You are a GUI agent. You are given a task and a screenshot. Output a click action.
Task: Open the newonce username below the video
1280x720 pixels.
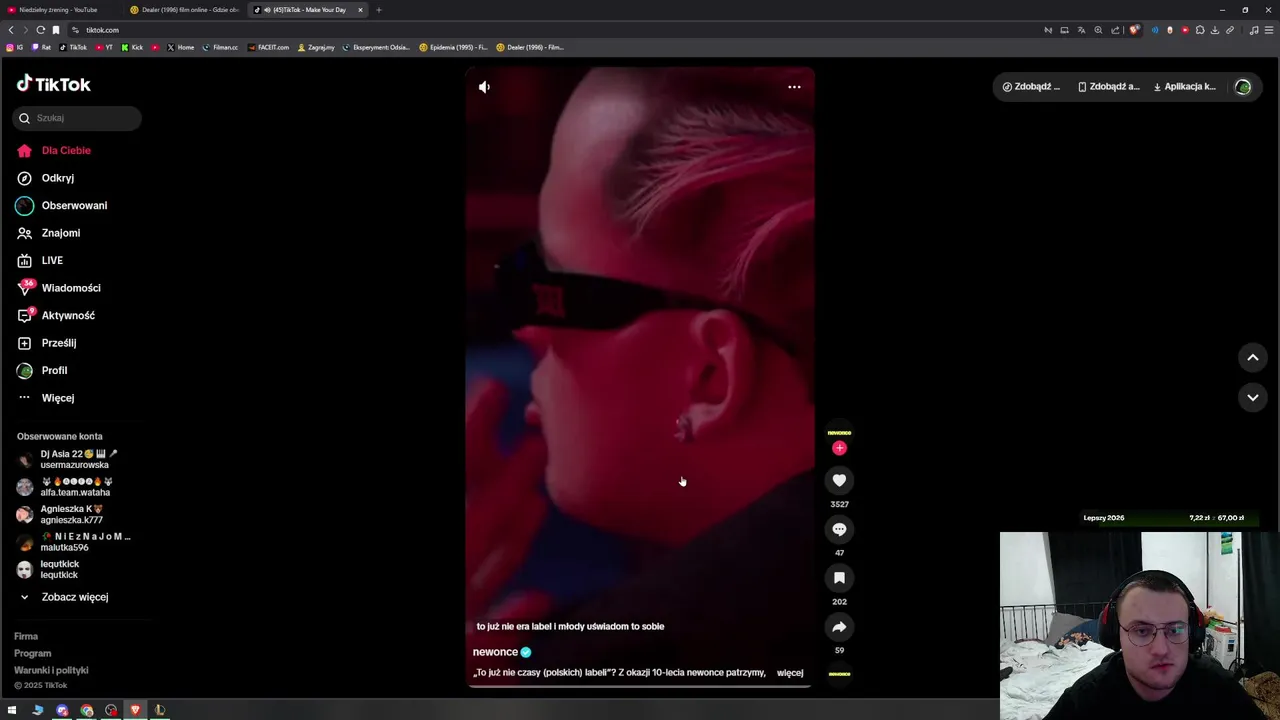[495, 652]
